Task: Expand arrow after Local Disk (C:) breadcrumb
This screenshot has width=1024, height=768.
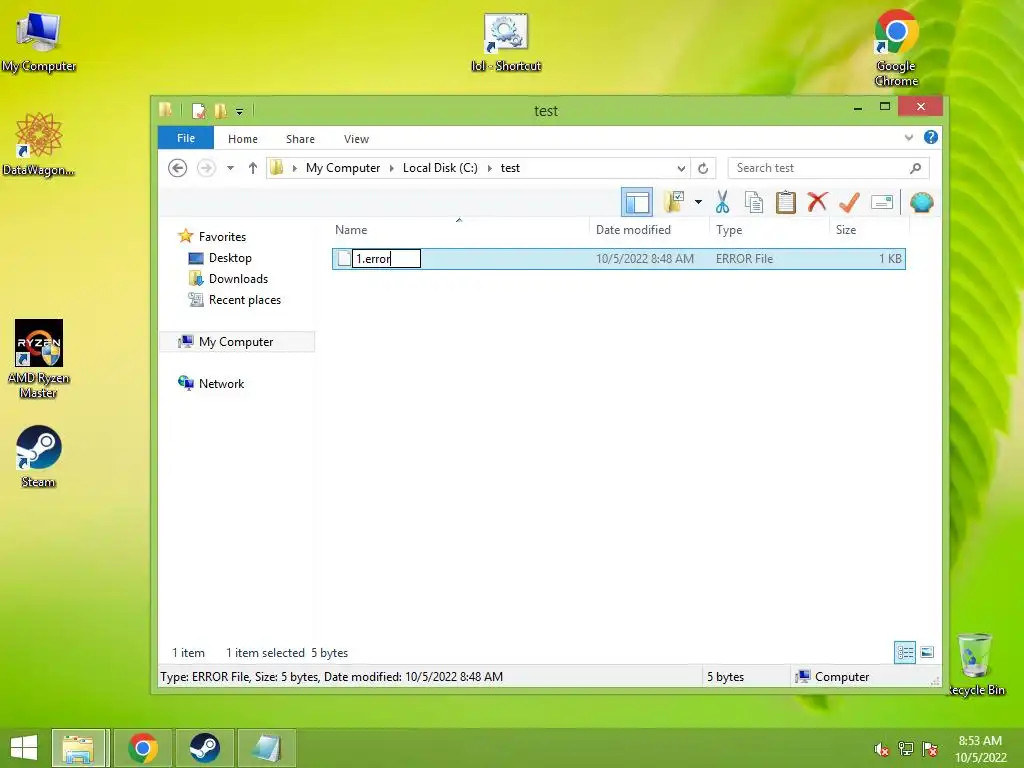Action: tap(489, 168)
